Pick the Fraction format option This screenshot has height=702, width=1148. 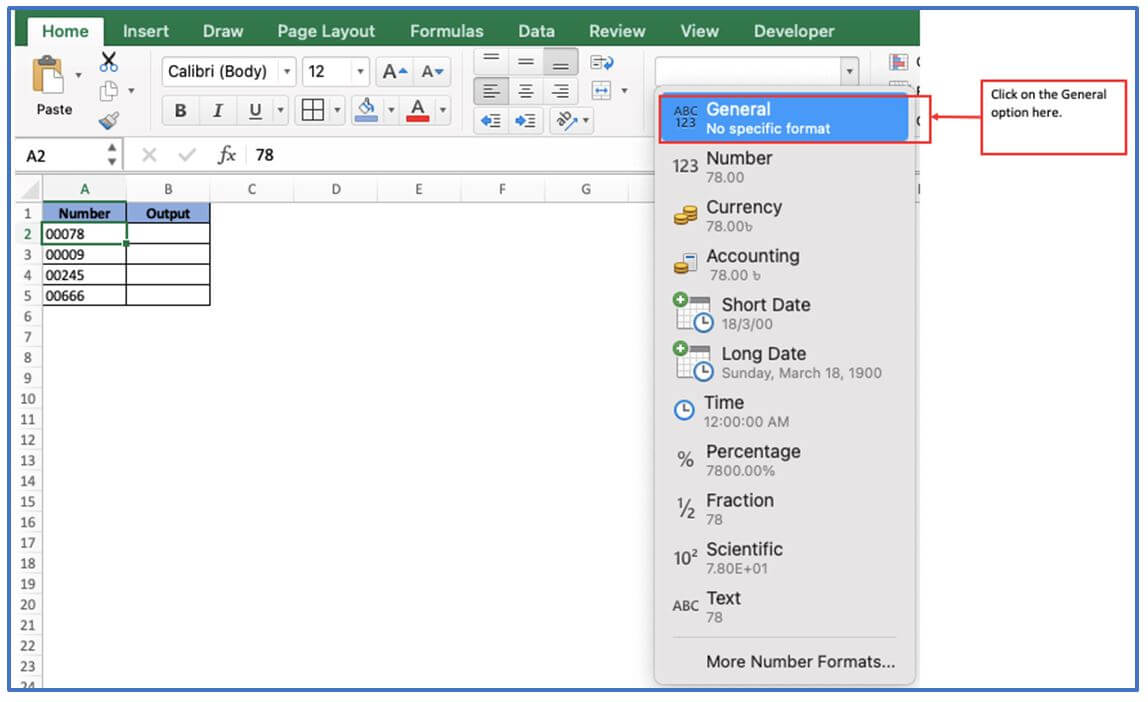click(783, 509)
